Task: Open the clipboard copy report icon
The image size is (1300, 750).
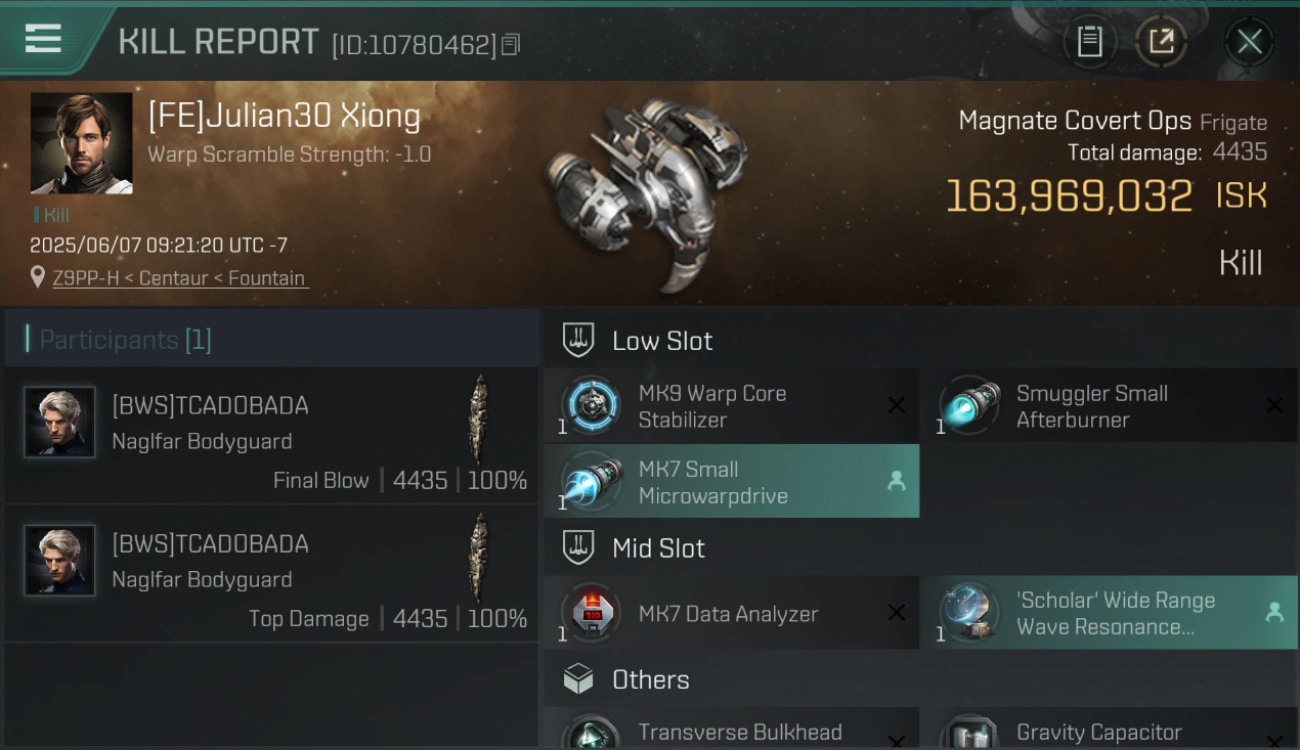Action: pyautogui.click(x=1089, y=41)
